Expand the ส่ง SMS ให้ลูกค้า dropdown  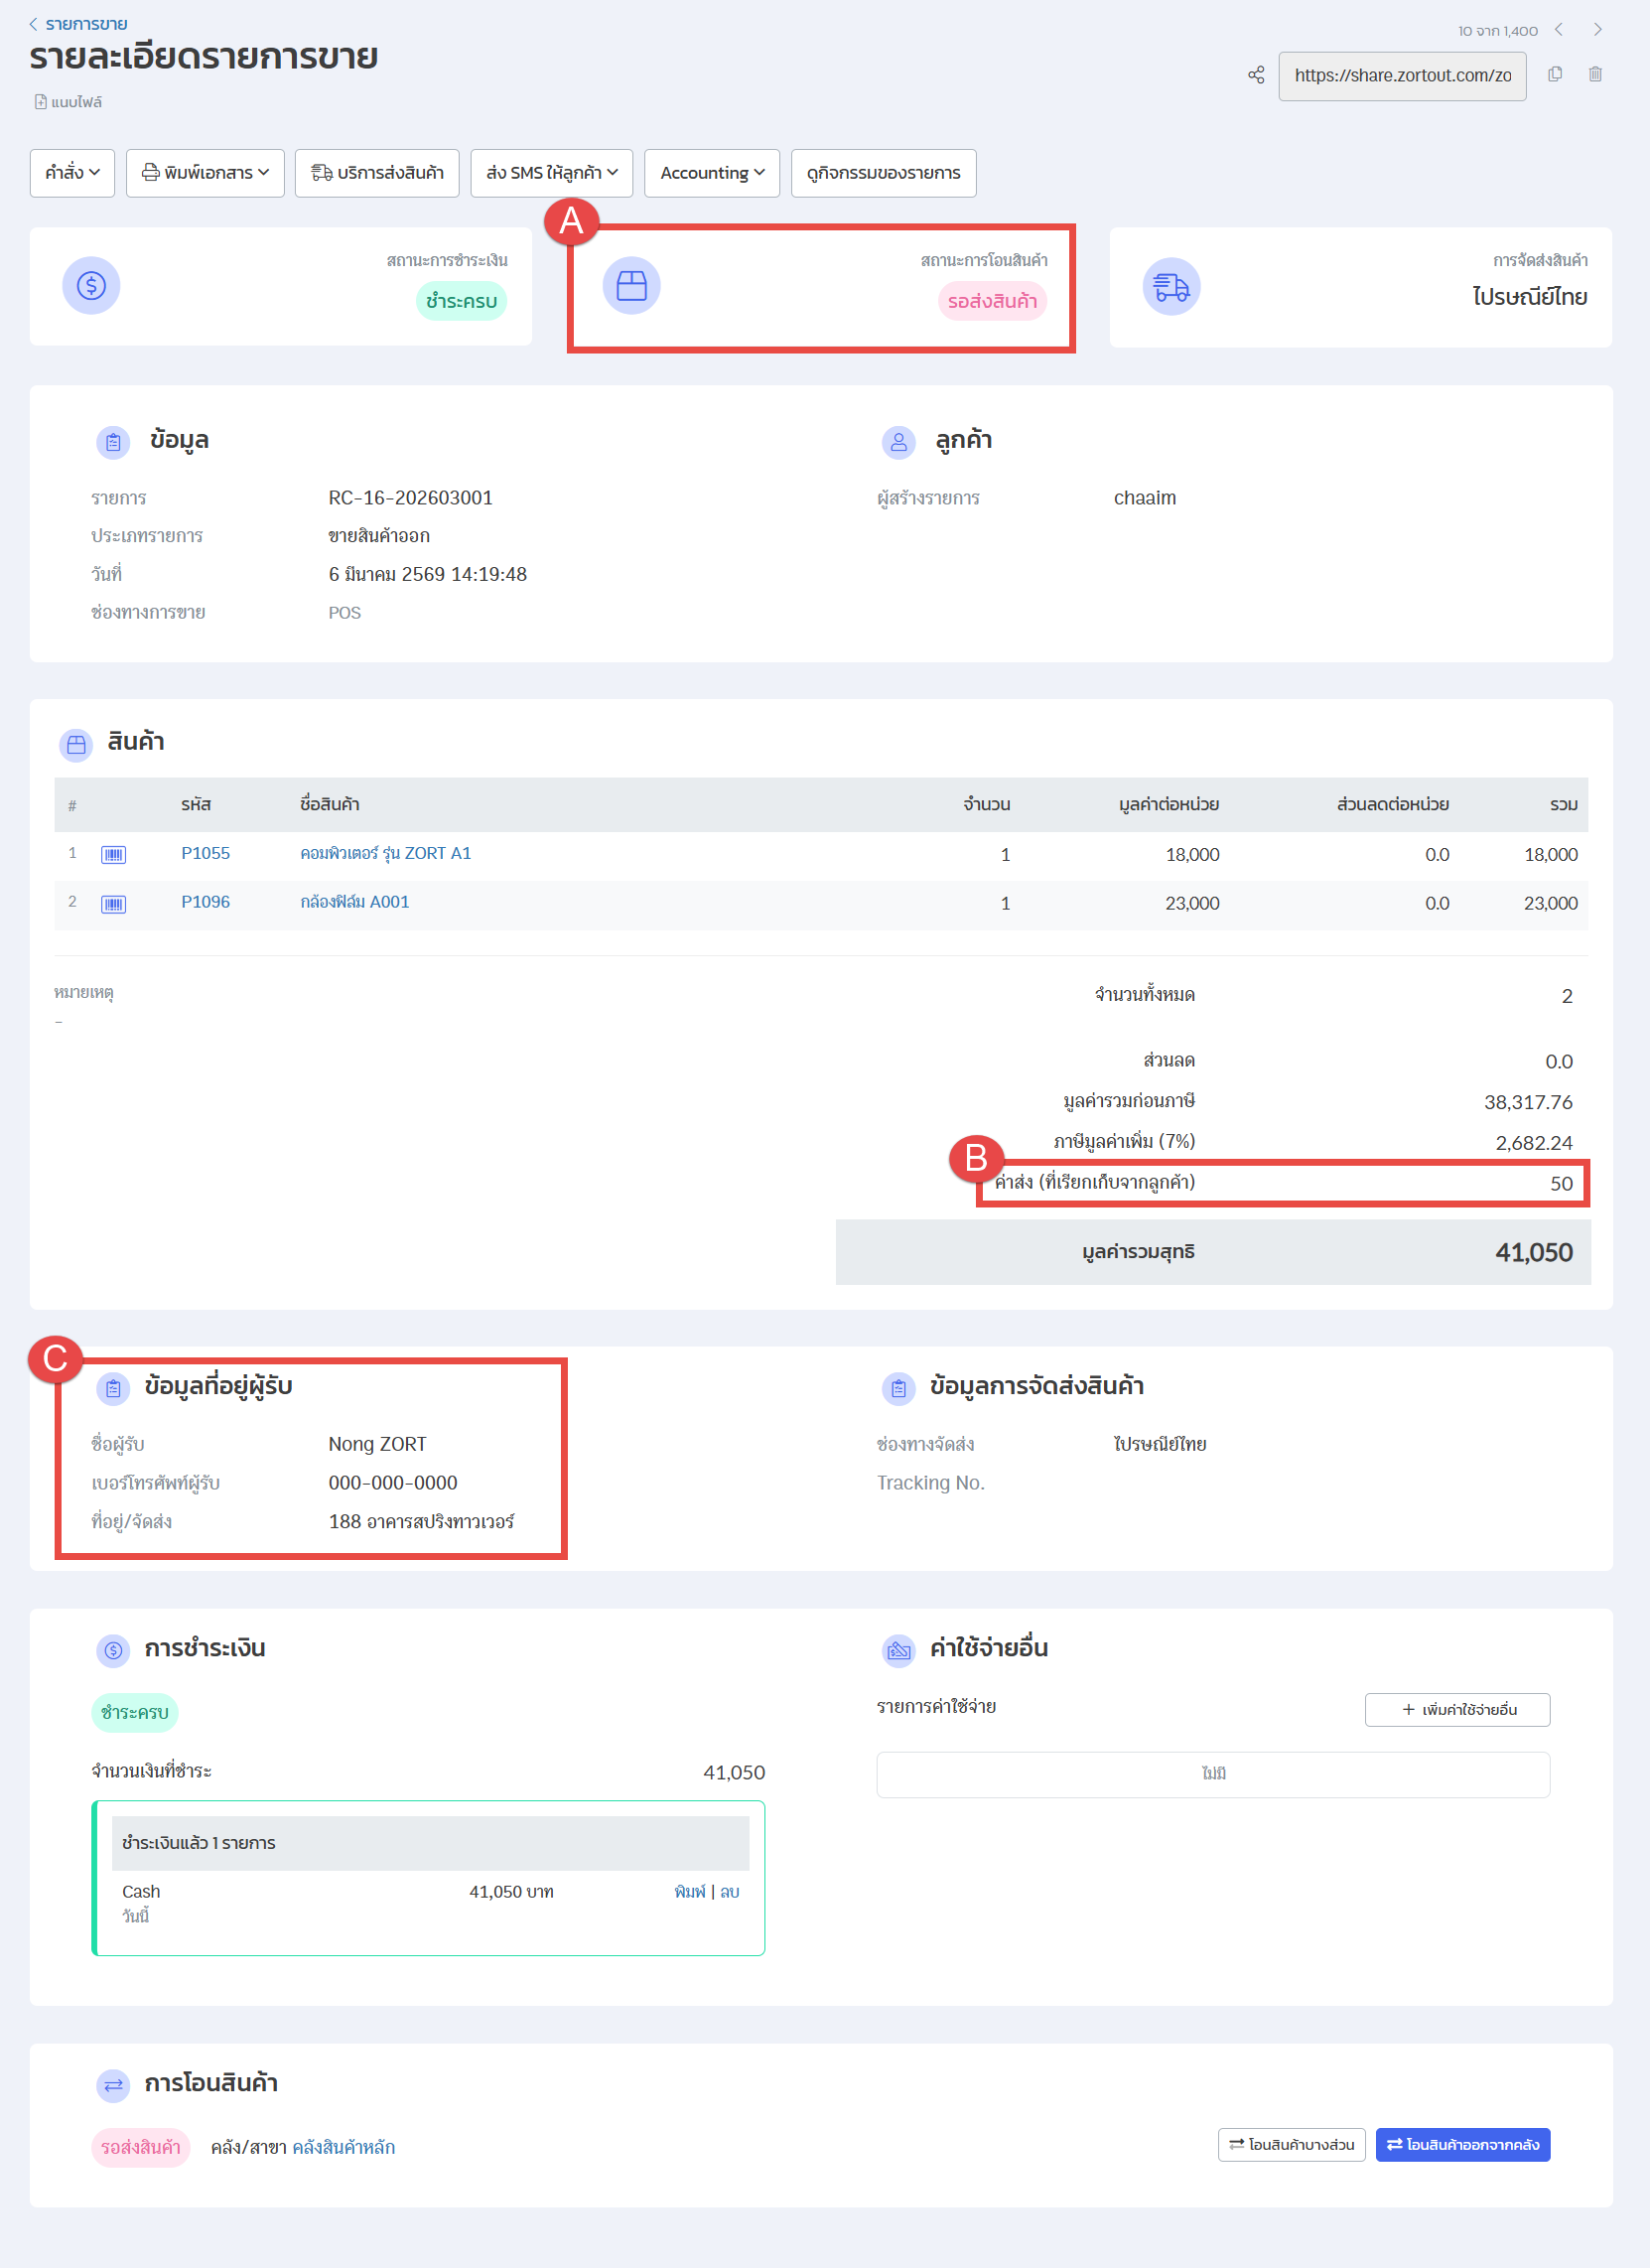[551, 173]
